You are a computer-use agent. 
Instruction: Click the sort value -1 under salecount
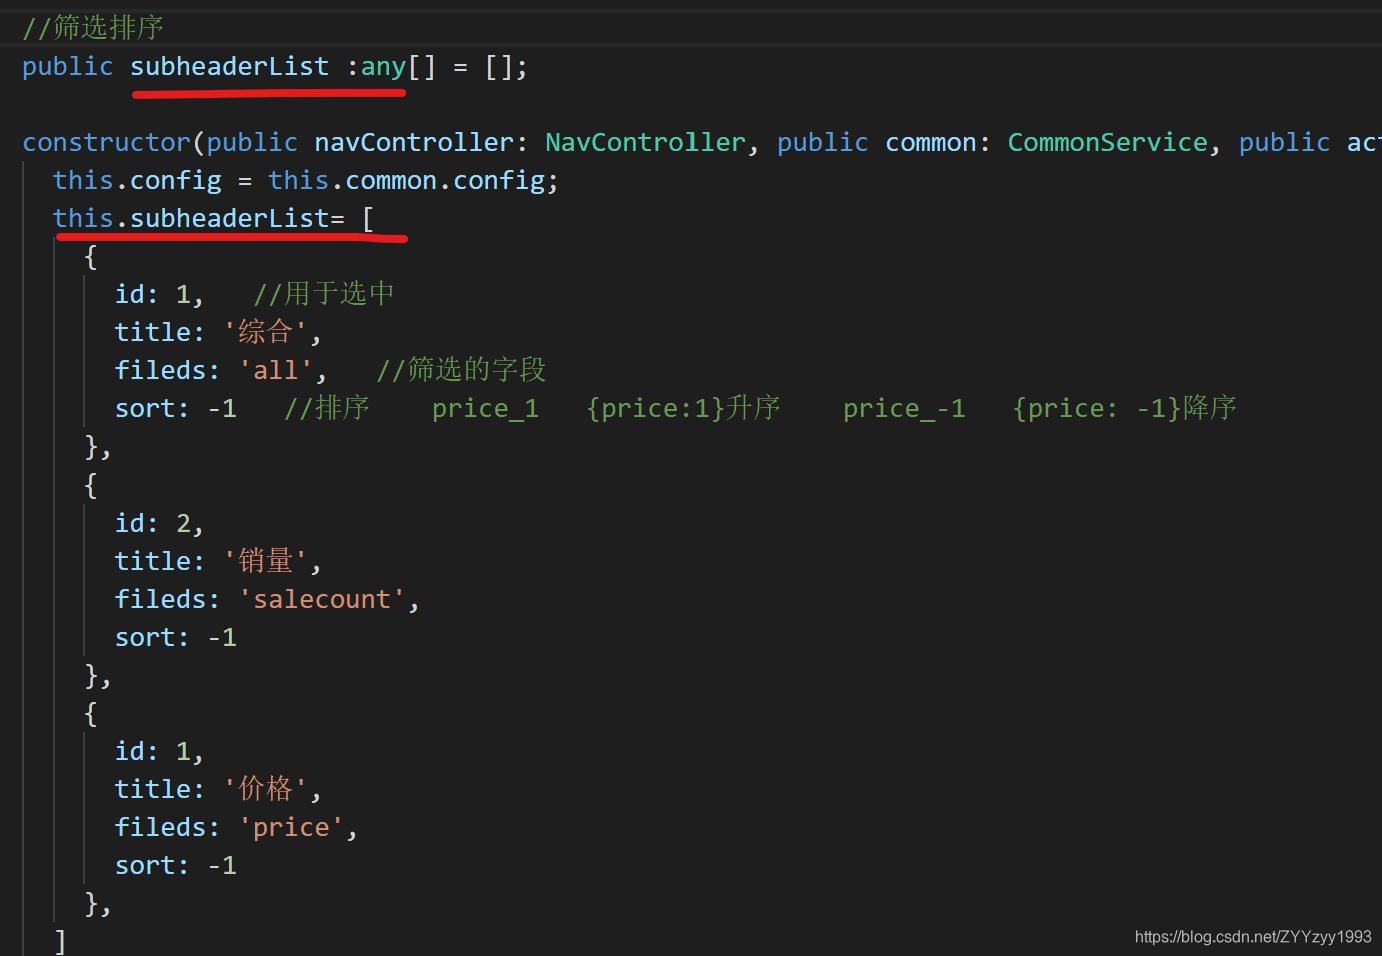click(222, 636)
